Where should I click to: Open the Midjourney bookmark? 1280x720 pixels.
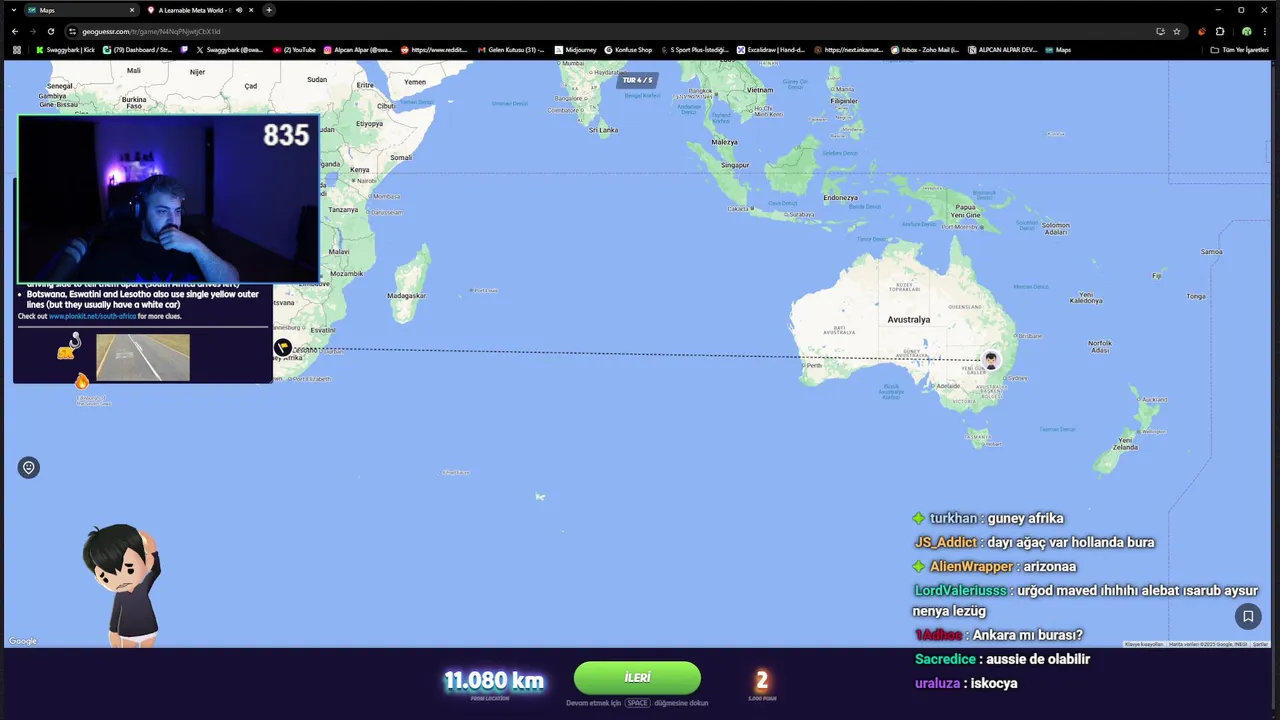coord(575,49)
